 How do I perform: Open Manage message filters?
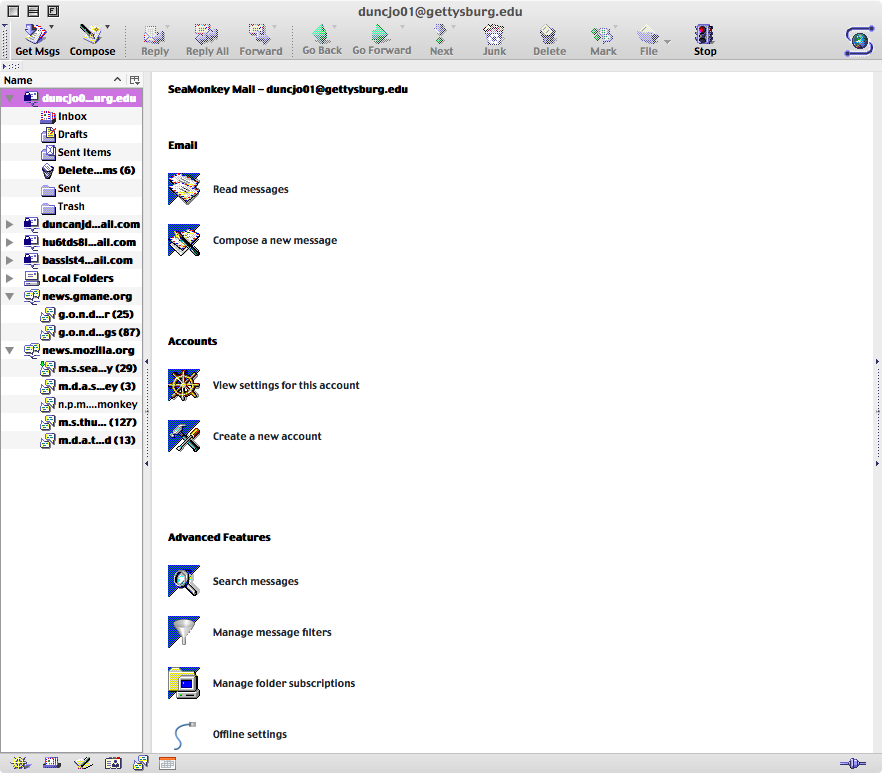pos(271,632)
